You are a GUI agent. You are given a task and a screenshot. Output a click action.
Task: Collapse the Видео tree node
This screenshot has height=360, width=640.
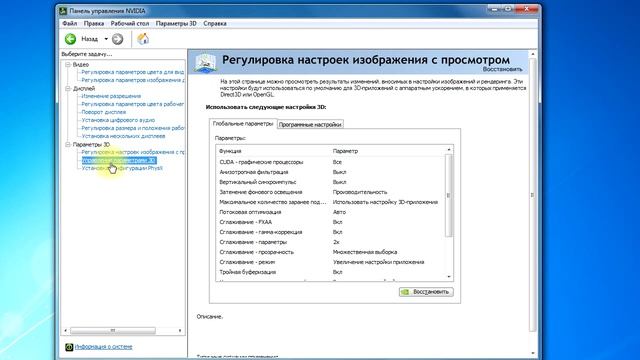pos(68,64)
